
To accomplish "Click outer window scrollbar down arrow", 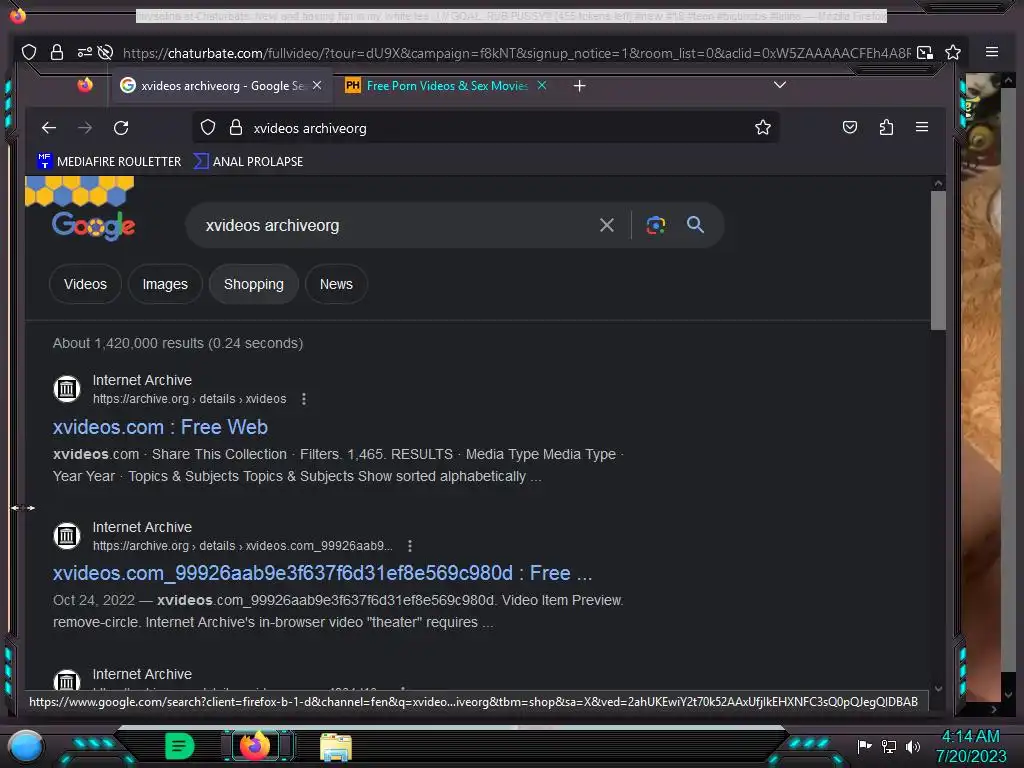I will point(1008,695).
